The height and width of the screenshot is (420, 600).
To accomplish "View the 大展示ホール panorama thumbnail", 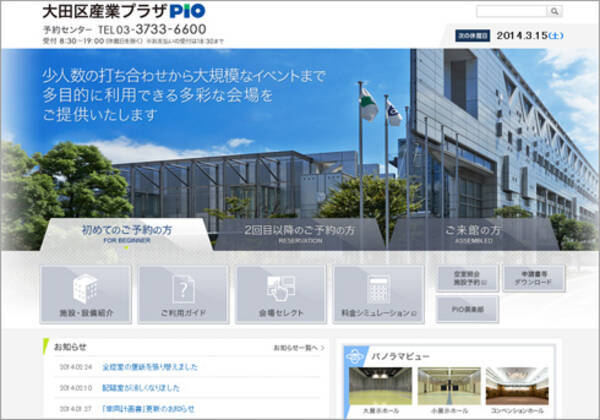I will 380,386.
